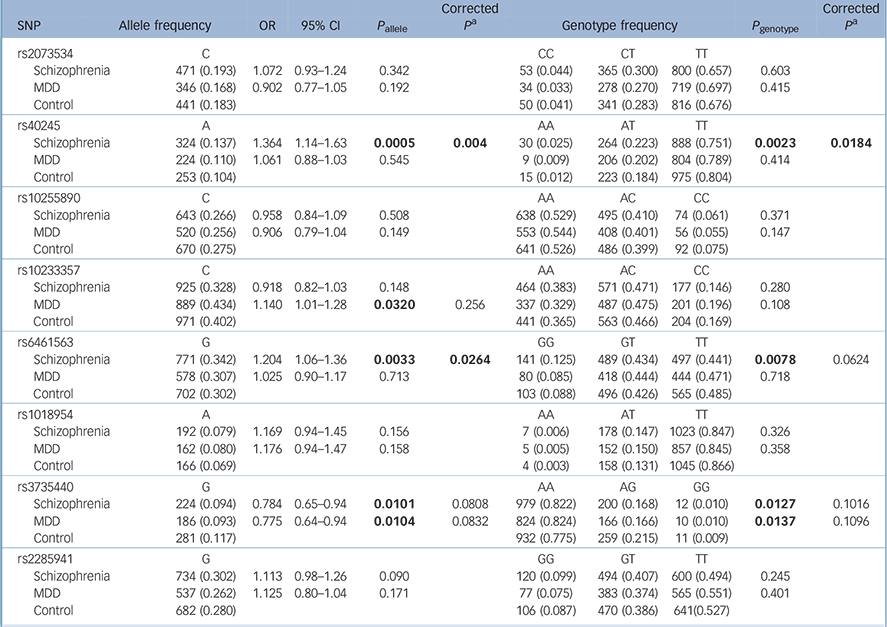Click the SNP column header
The width and height of the screenshot is (887, 627).
pos(31,25)
